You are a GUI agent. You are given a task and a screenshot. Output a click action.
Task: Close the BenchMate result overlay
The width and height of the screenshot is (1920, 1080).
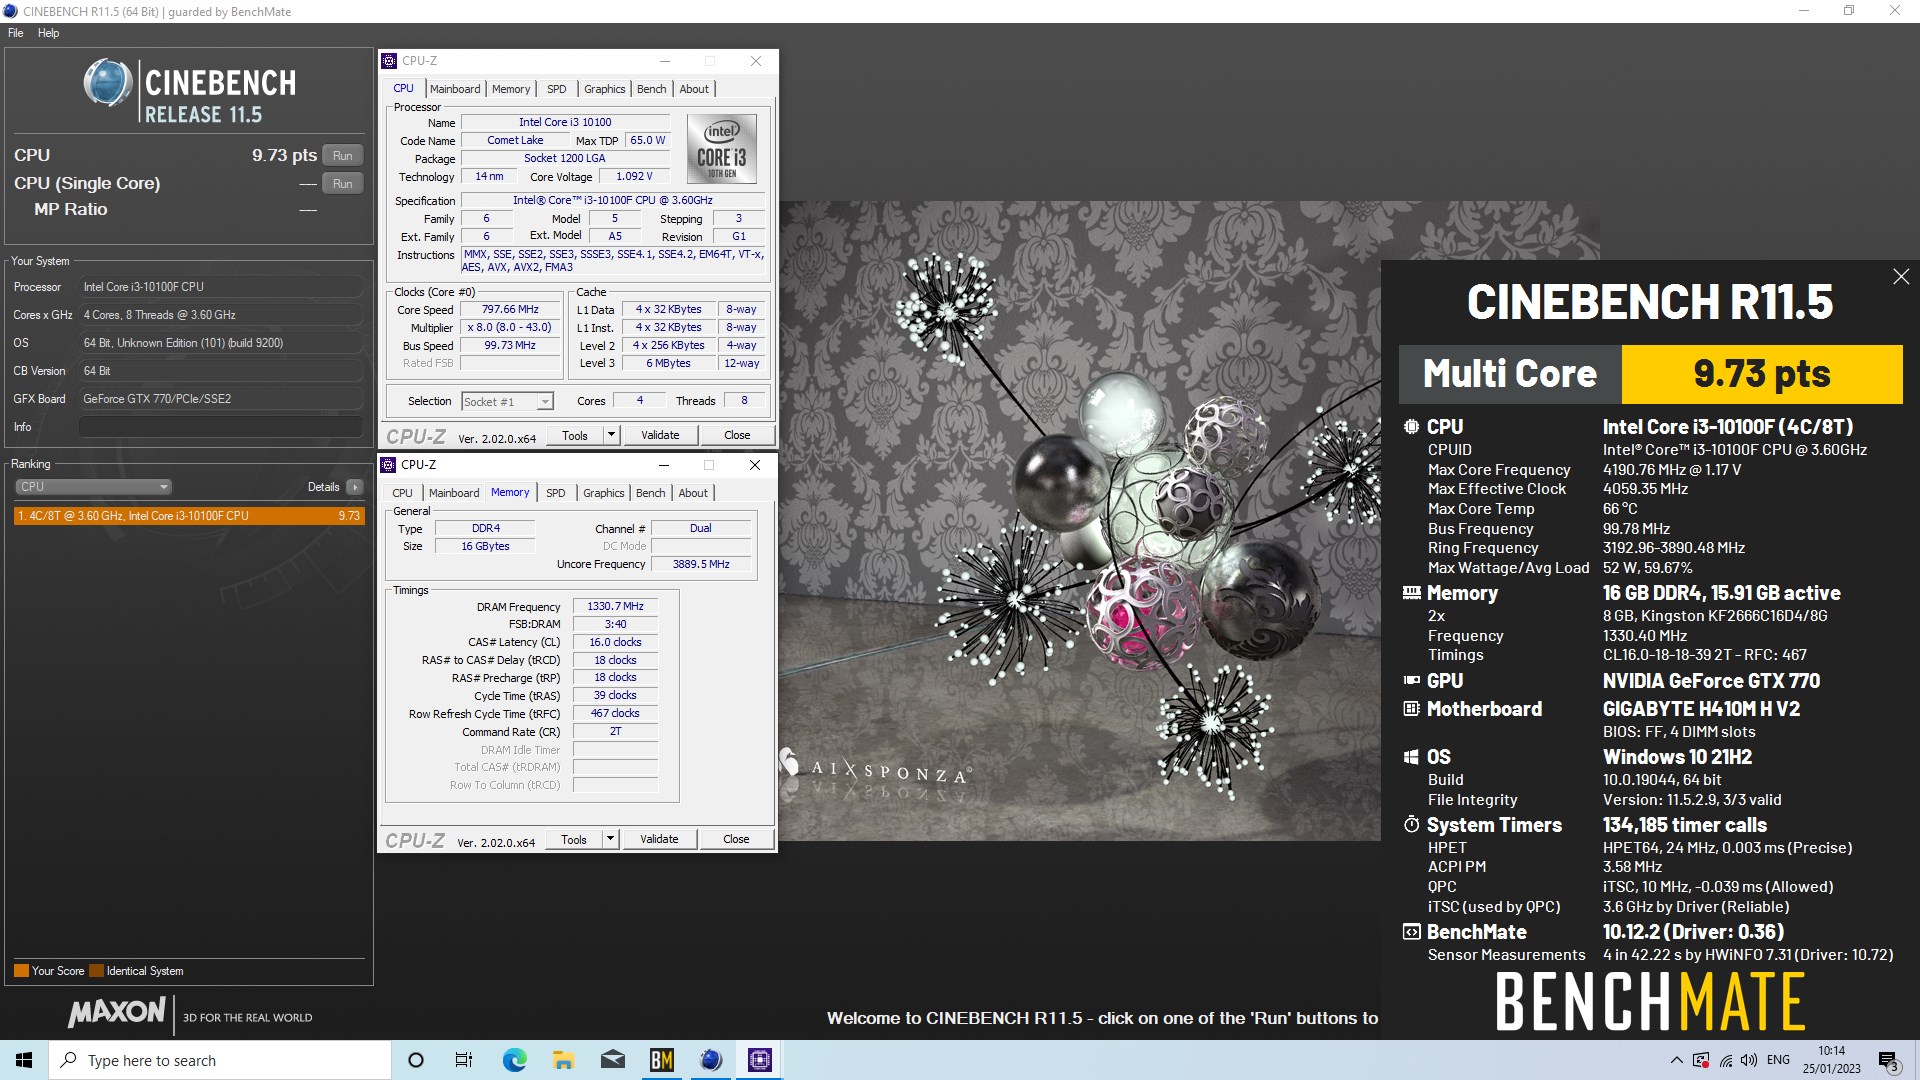(x=1901, y=277)
